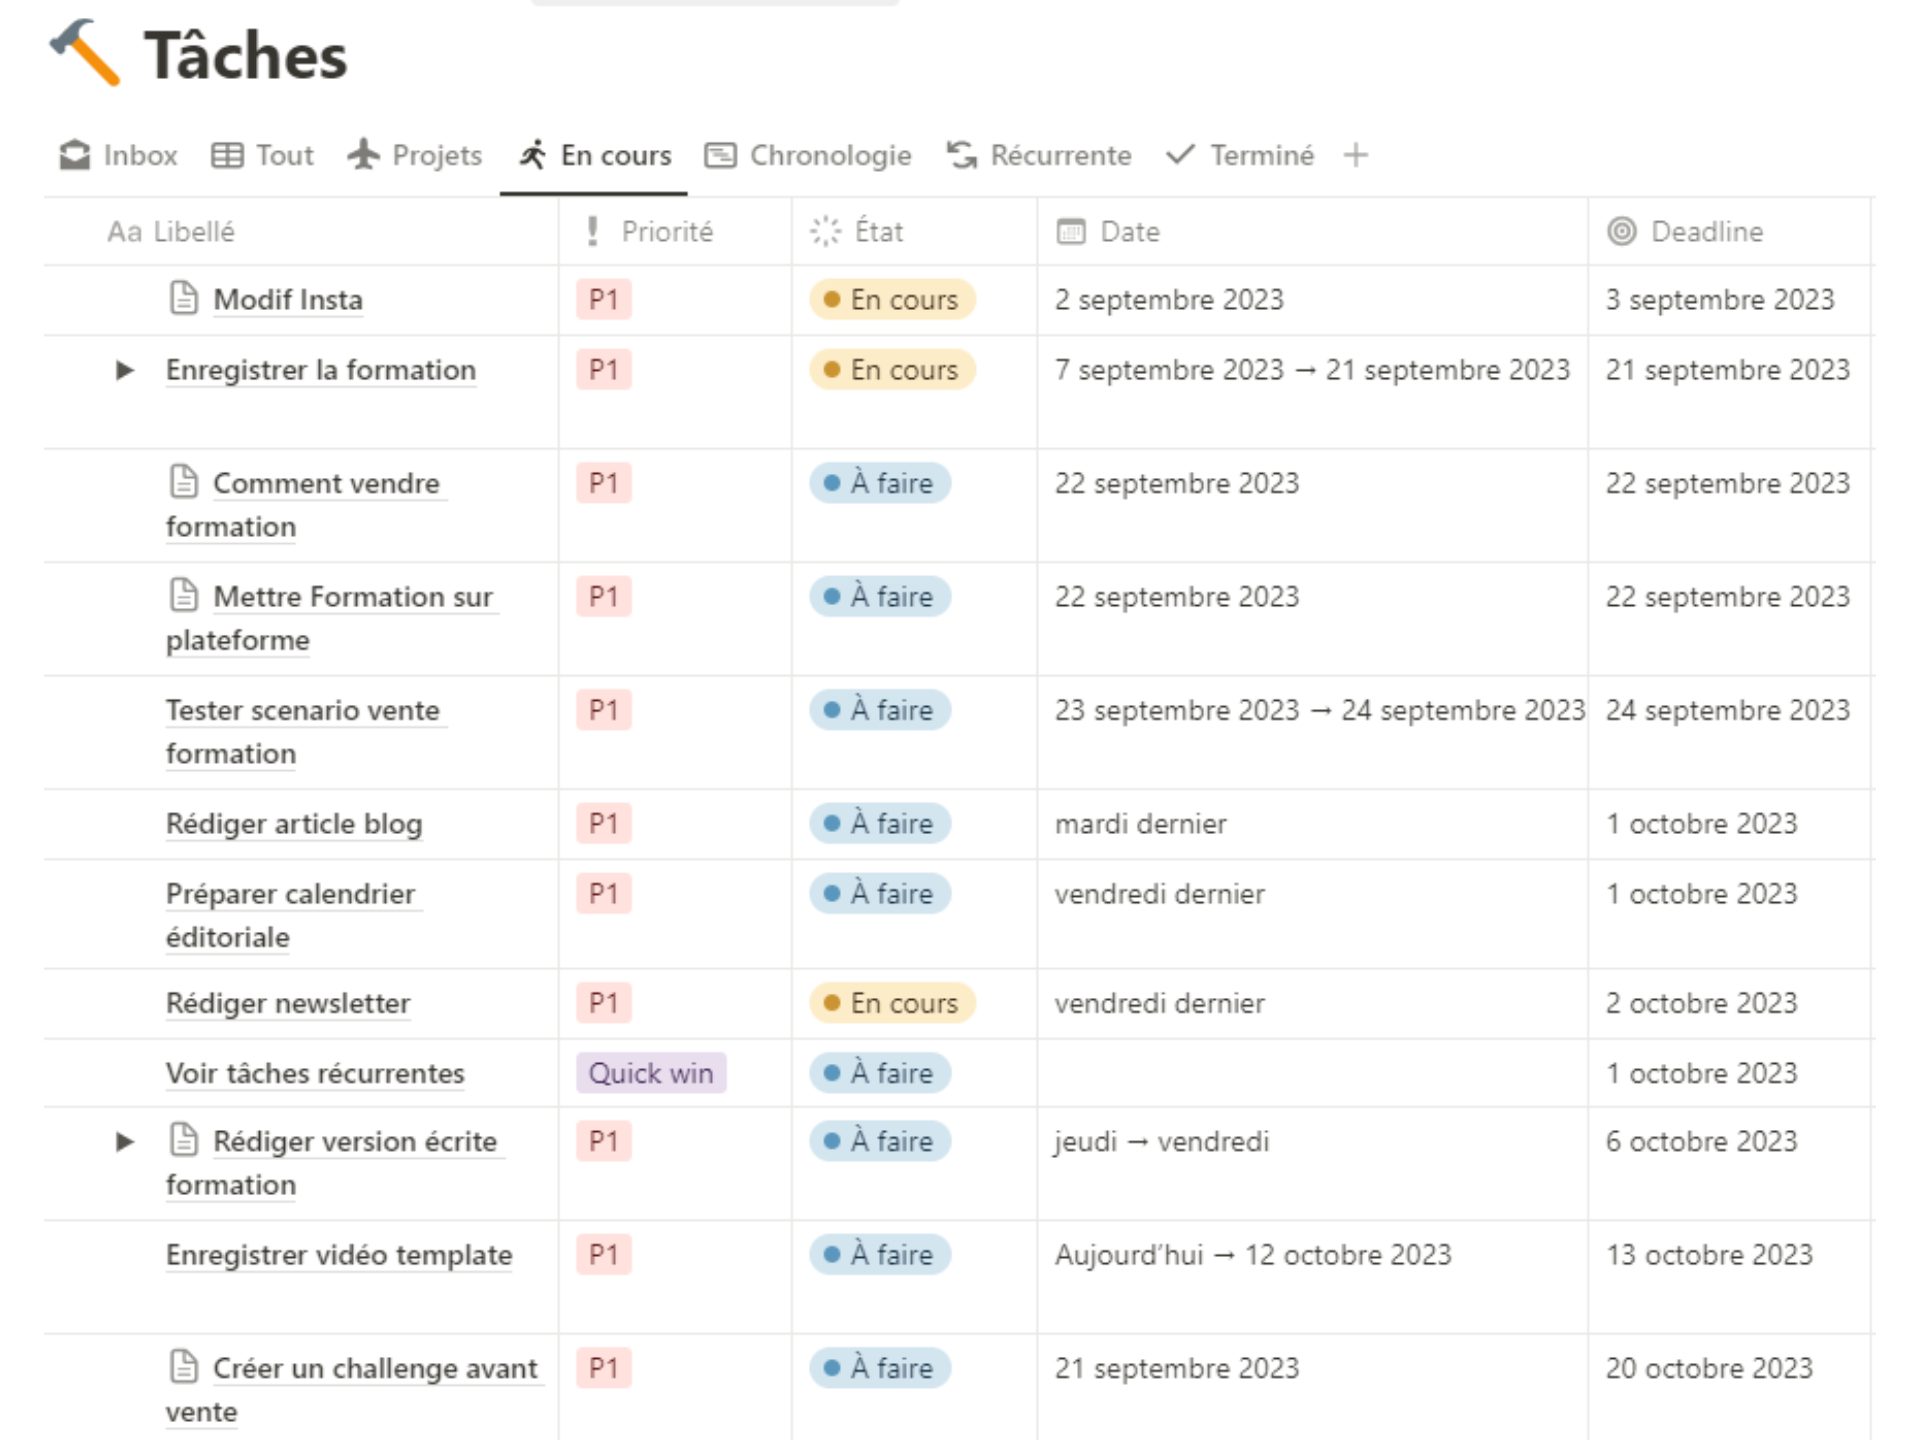The height and width of the screenshot is (1440, 1920).
Task: Go to the Terminé tab
Action: click(x=1240, y=155)
